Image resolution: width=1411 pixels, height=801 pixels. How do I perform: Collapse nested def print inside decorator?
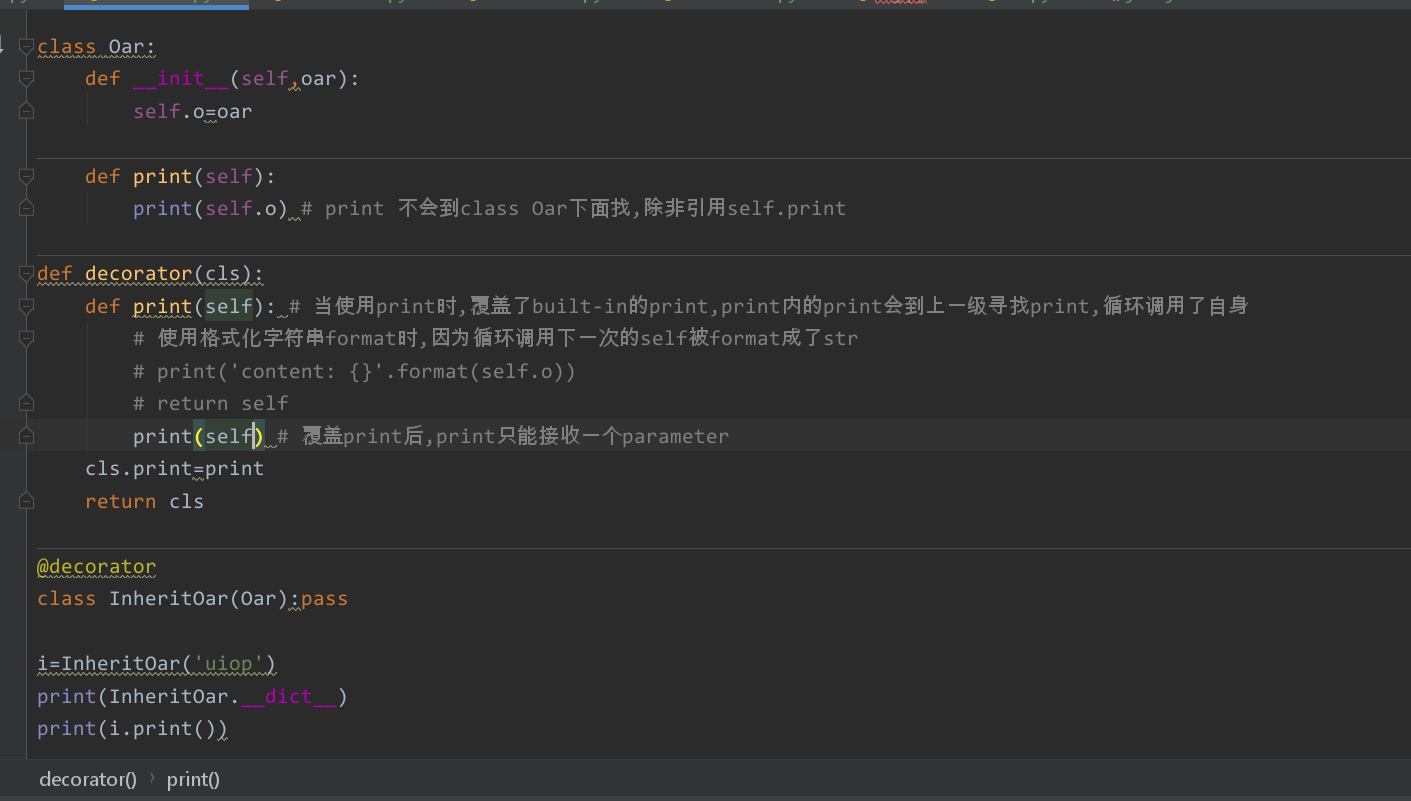(26, 306)
